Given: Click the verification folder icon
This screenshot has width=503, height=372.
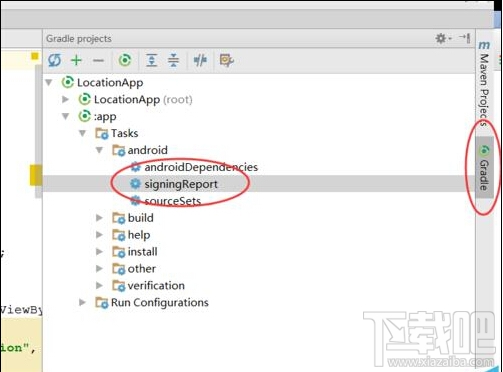Looking at the screenshot, I should tap(119, 286).
